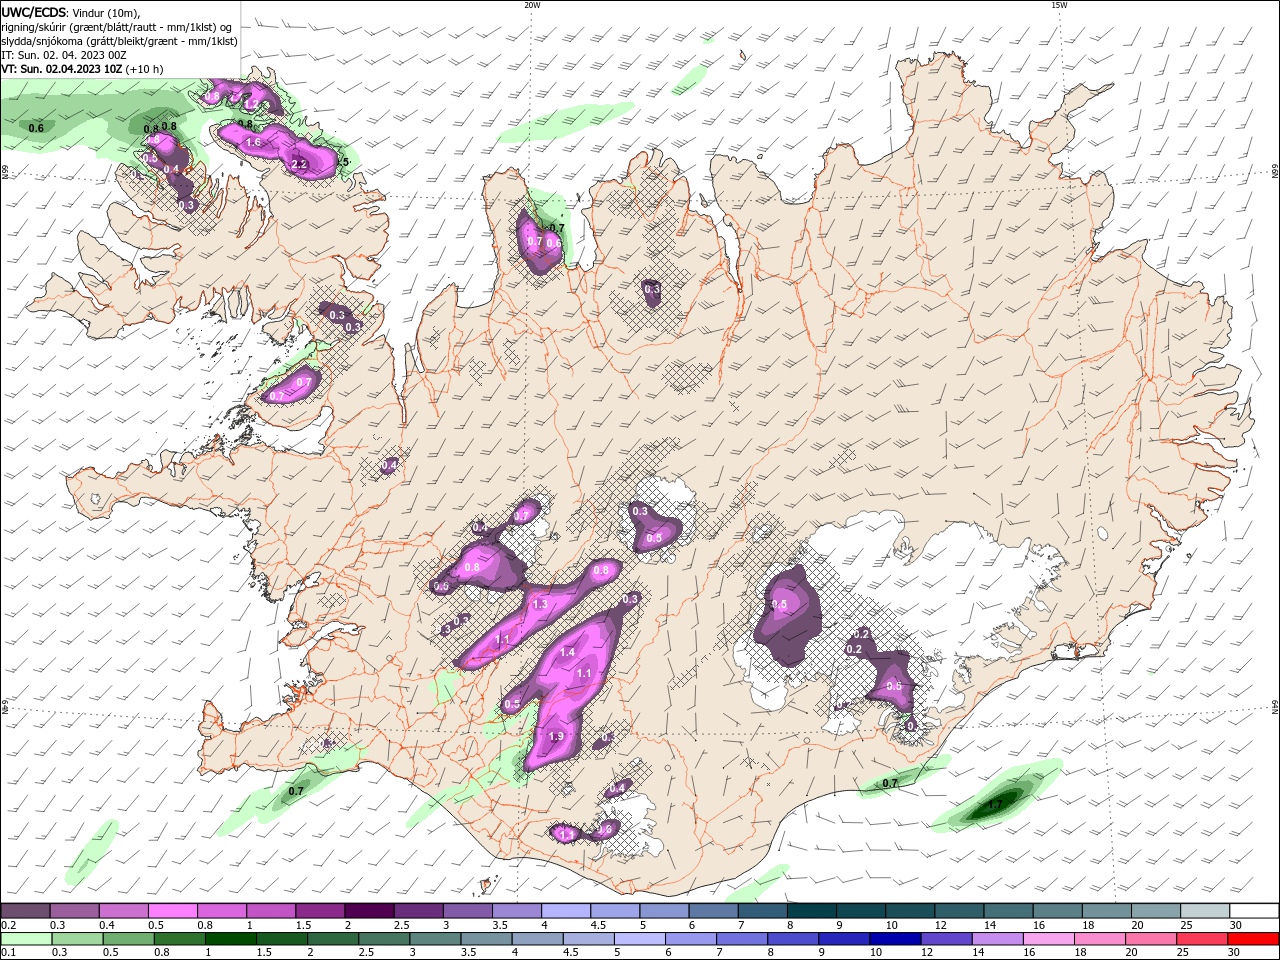Click the '15W' longitude label

click(1058, 5)
